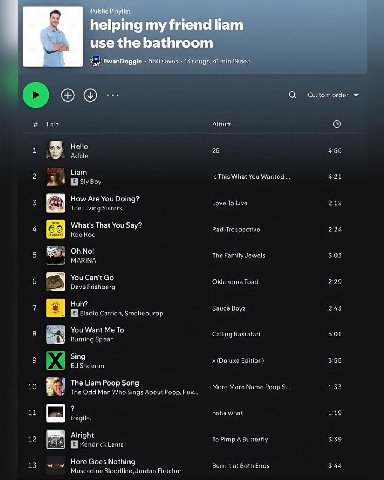
Task: Click the Alright track cover art
Action: [56, 439]
